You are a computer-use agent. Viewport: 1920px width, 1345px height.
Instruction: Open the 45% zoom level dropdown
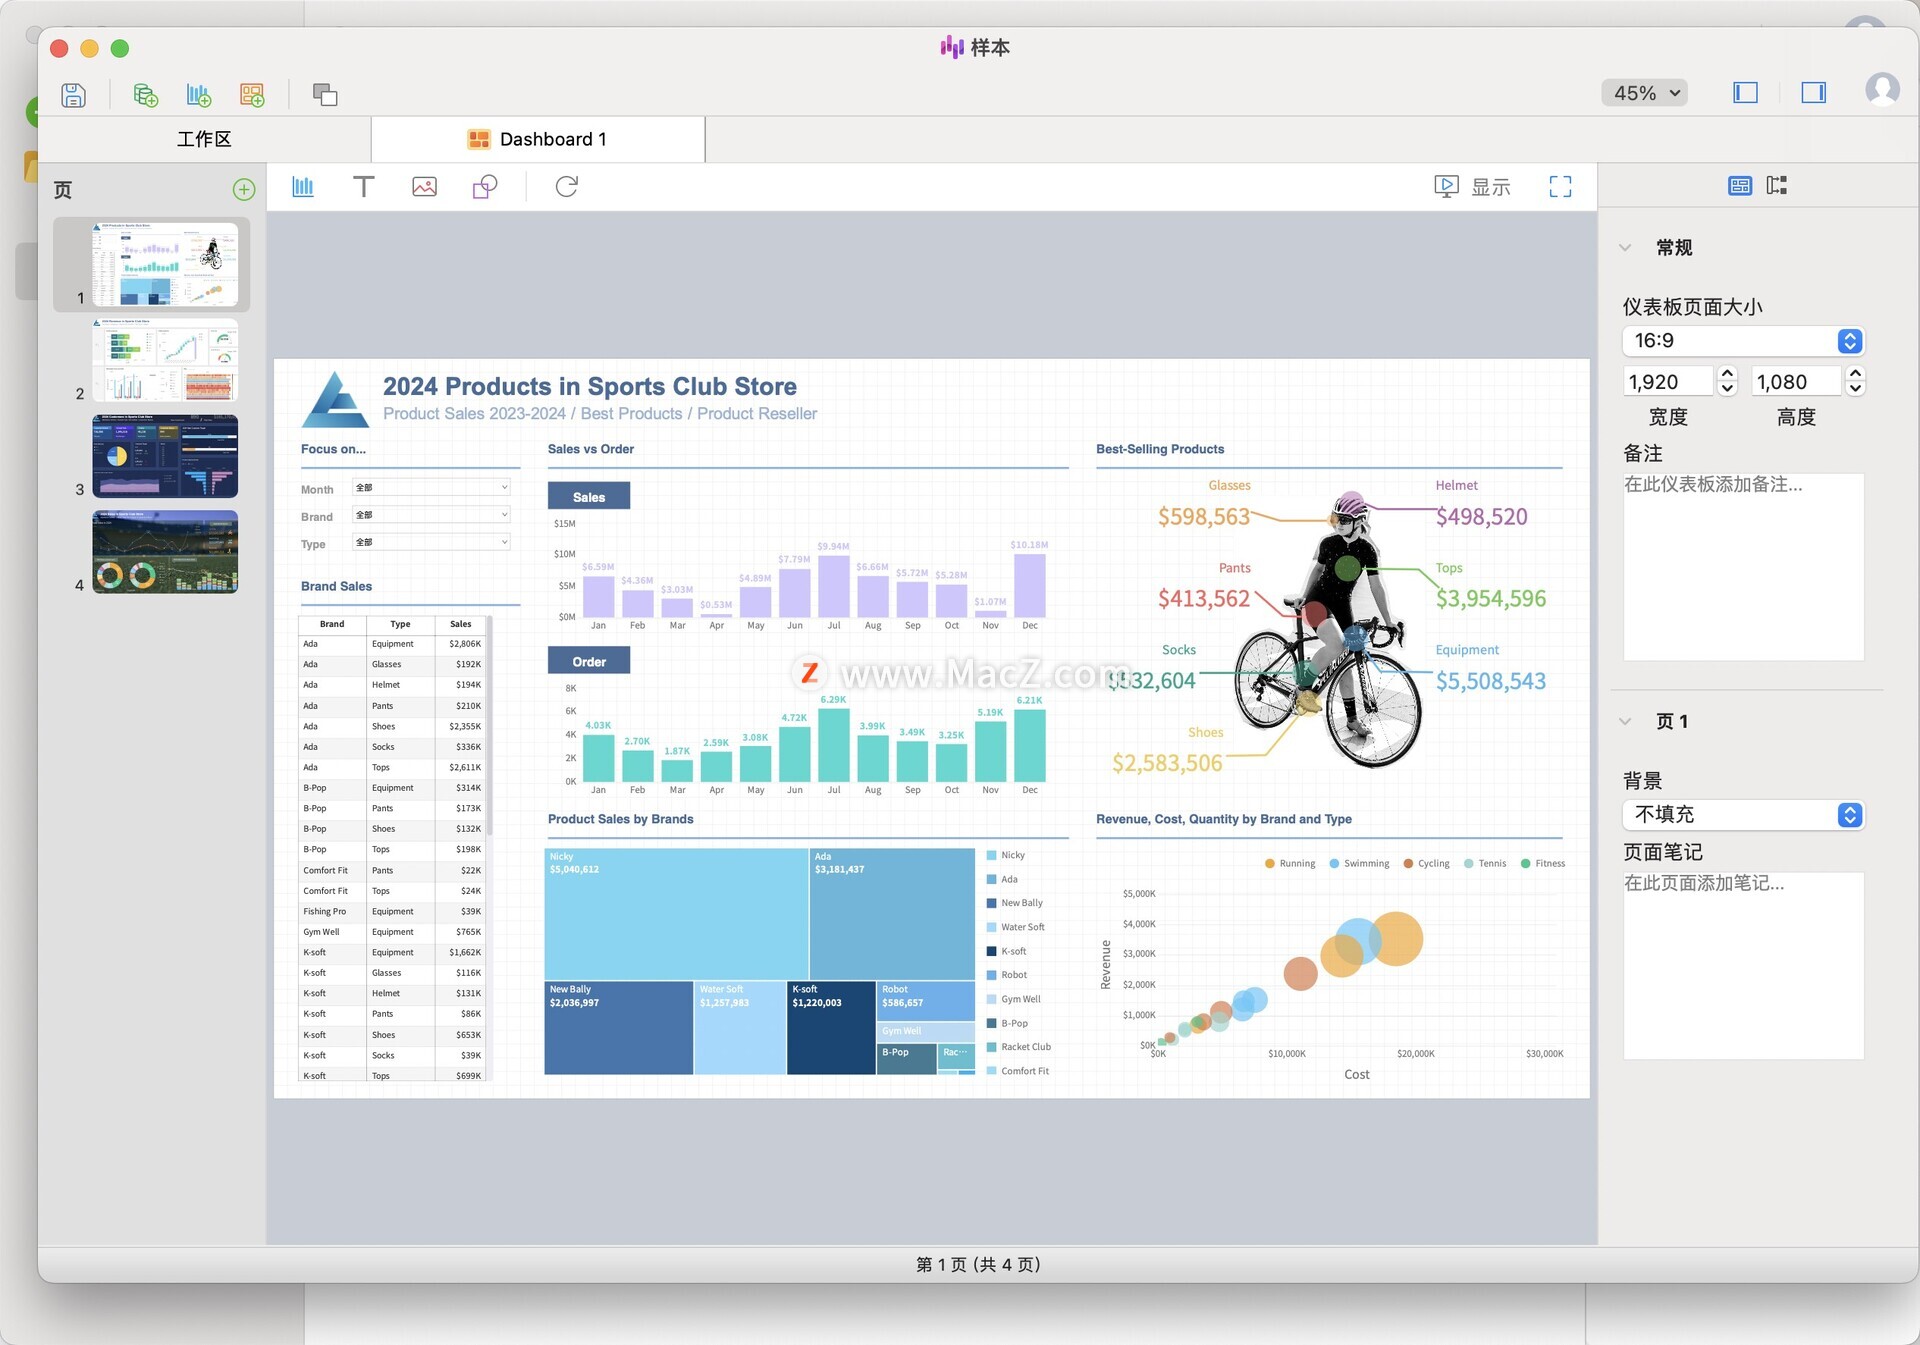point(1645,92)
